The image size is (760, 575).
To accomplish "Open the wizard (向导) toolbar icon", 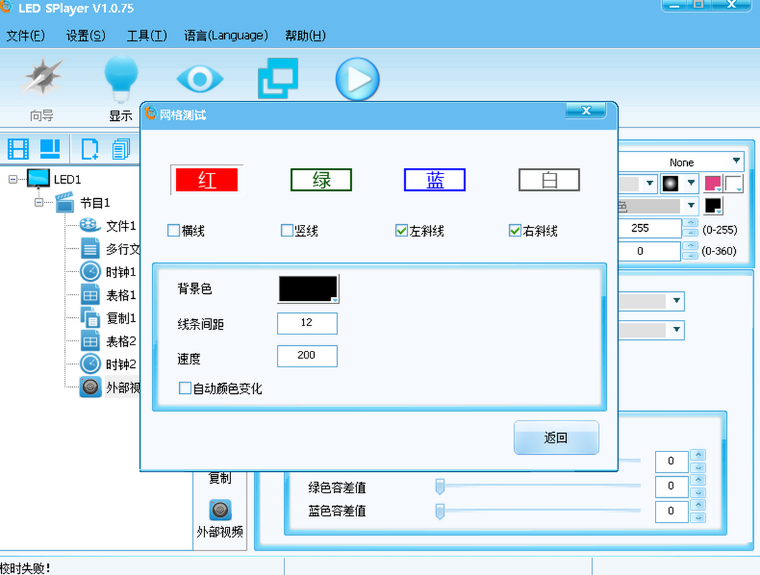I will [42, 77].
